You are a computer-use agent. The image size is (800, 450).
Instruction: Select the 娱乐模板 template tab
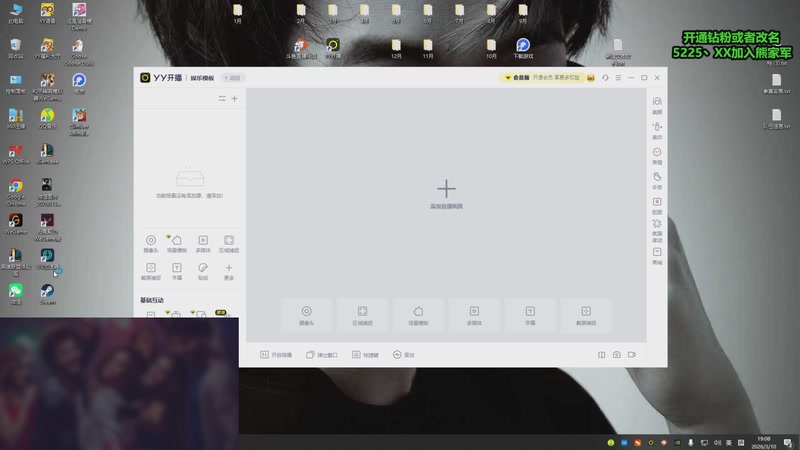(203, 77)
